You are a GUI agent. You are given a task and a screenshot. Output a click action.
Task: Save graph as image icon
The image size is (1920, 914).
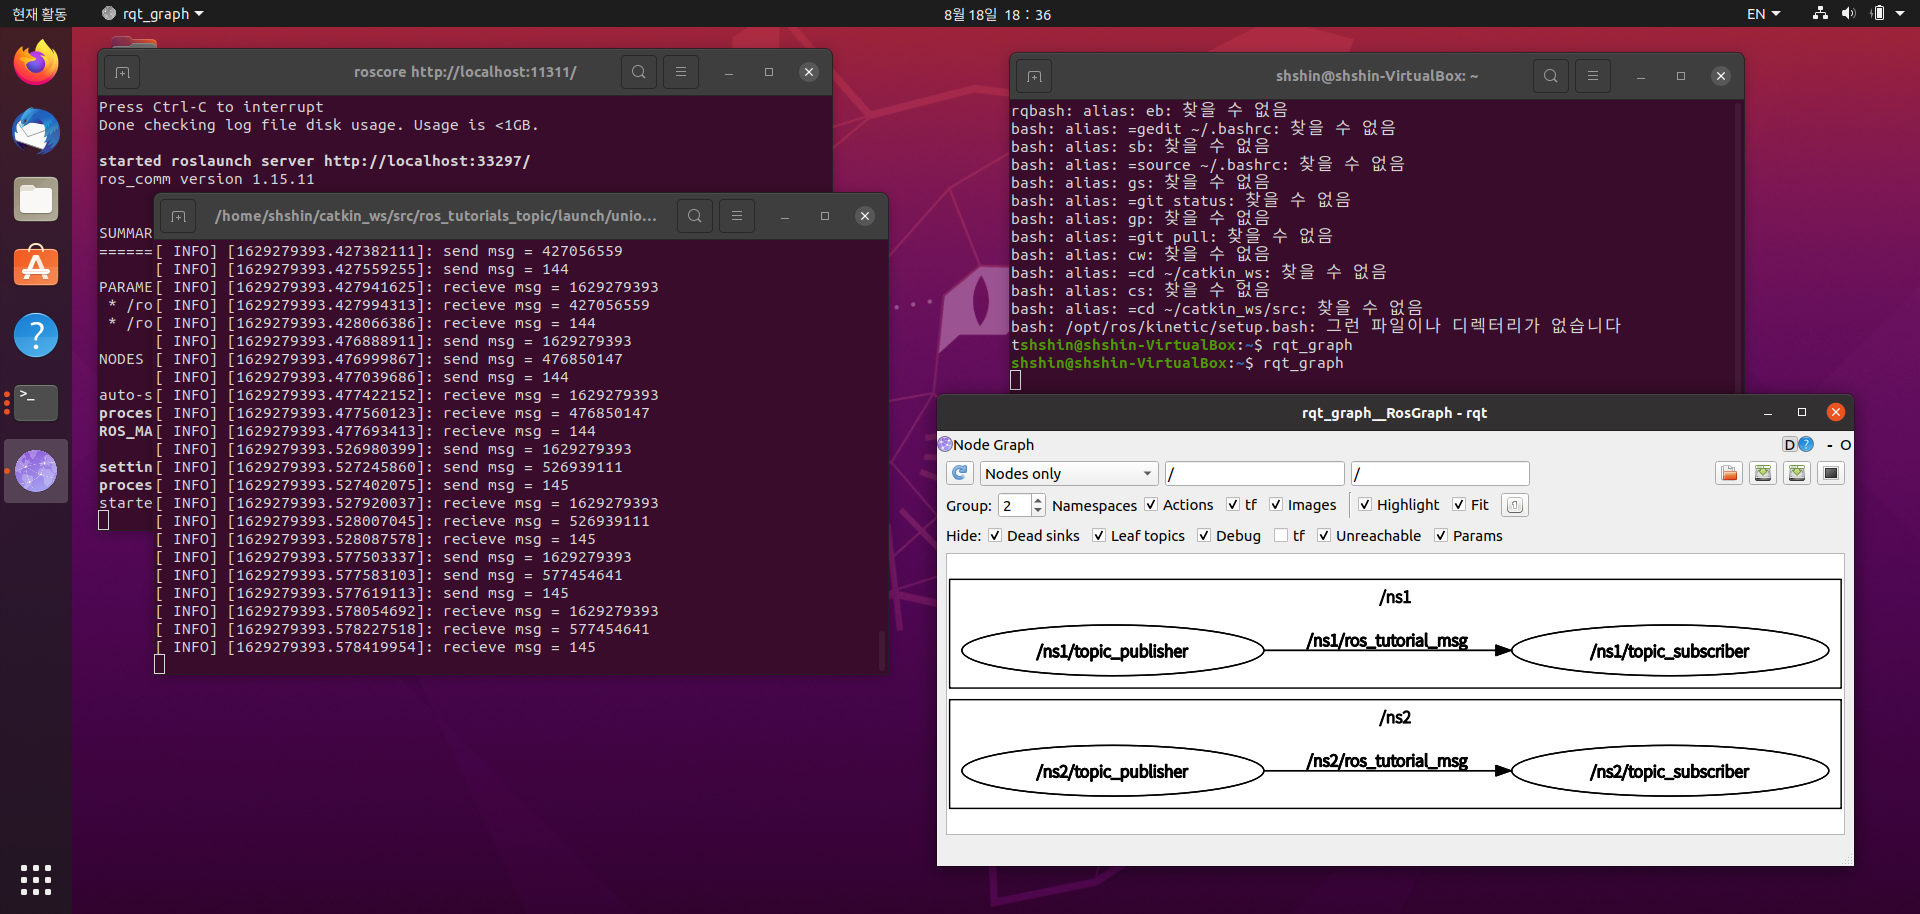coord(1831,473)
